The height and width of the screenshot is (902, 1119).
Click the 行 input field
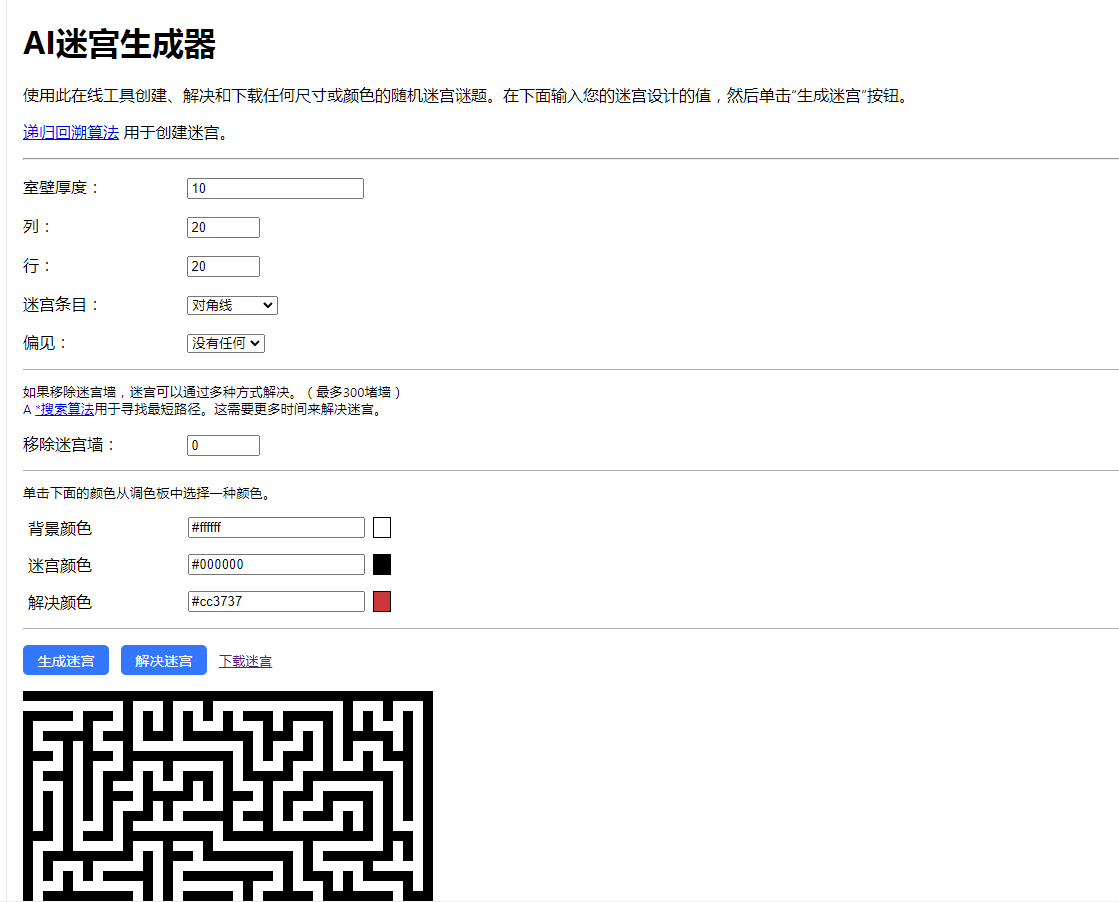tap(222, 266)
